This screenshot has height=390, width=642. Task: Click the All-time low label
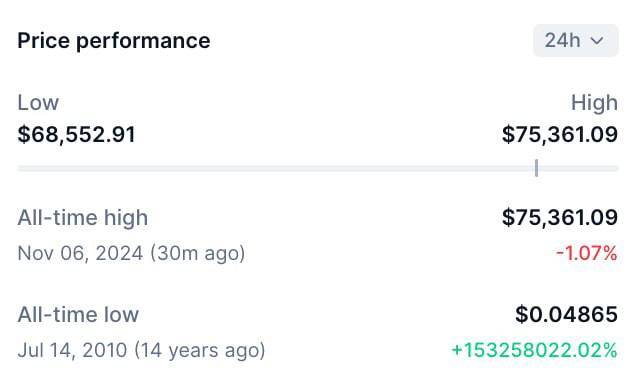(78, 315)
